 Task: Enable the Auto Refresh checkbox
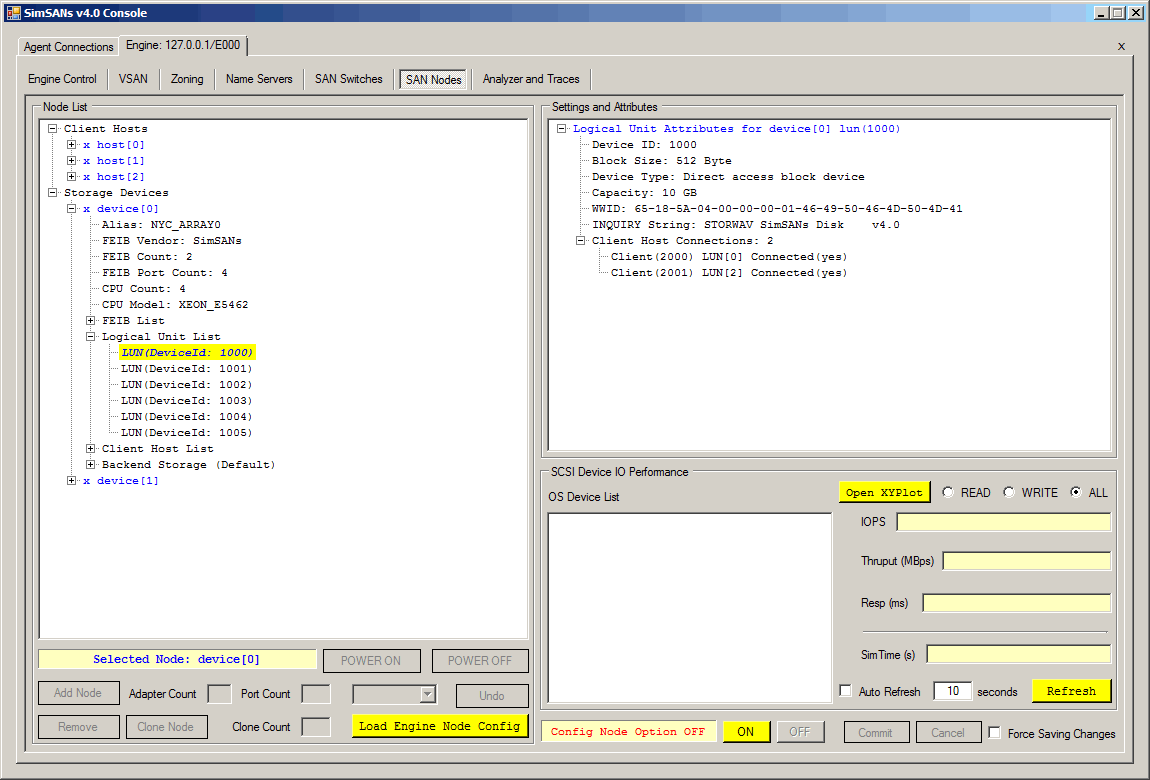[x=846, y=691]
